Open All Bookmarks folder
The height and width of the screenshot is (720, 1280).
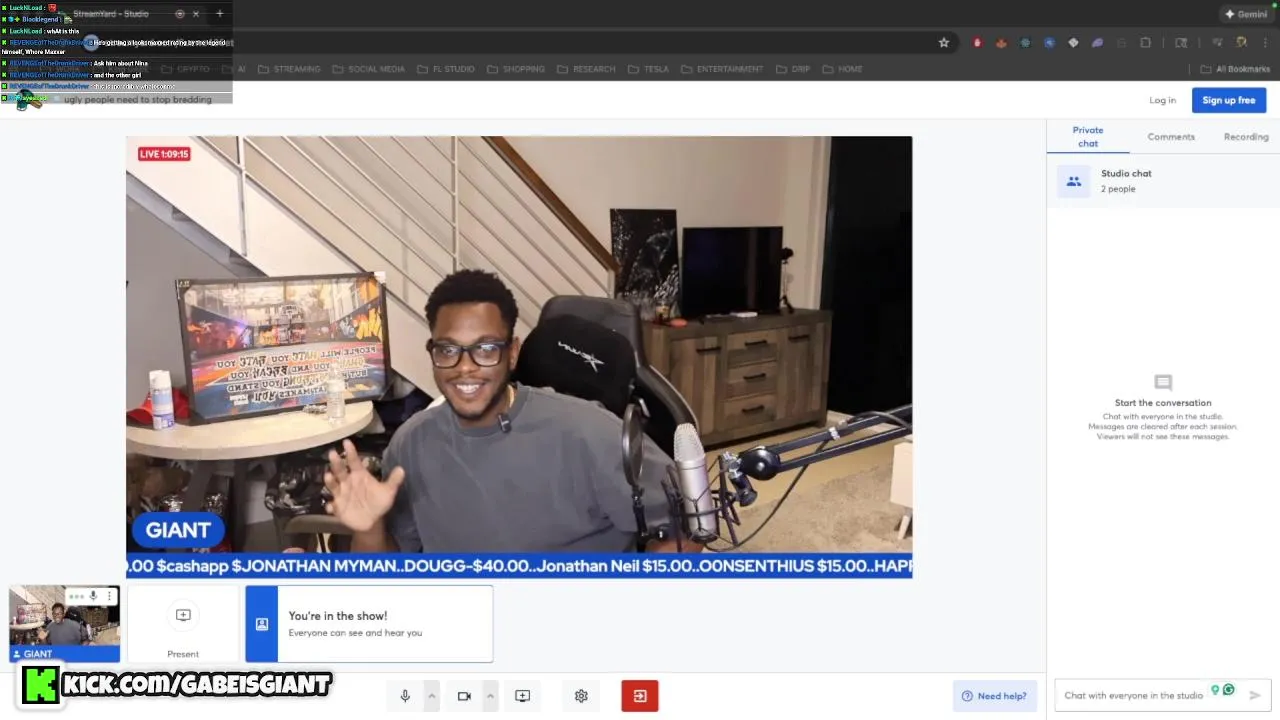coord(1235,69)
